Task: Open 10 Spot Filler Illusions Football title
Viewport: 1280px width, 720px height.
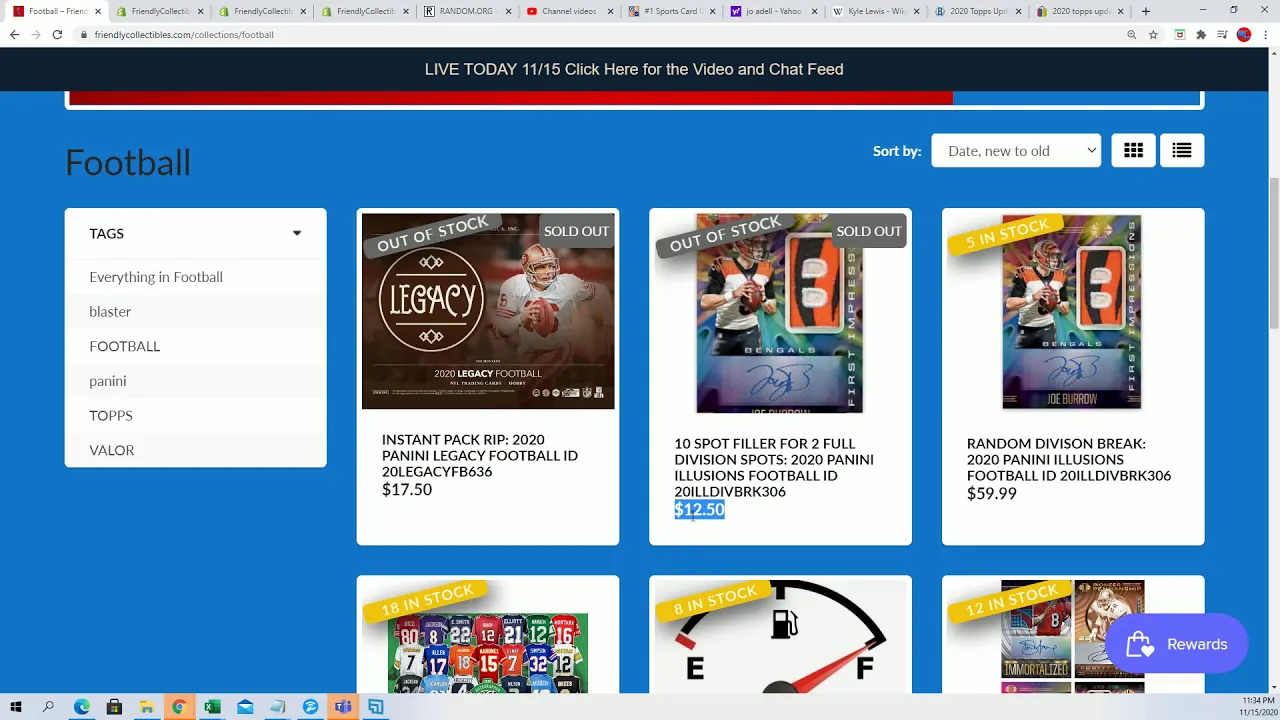Action: (x=773, y=467)
